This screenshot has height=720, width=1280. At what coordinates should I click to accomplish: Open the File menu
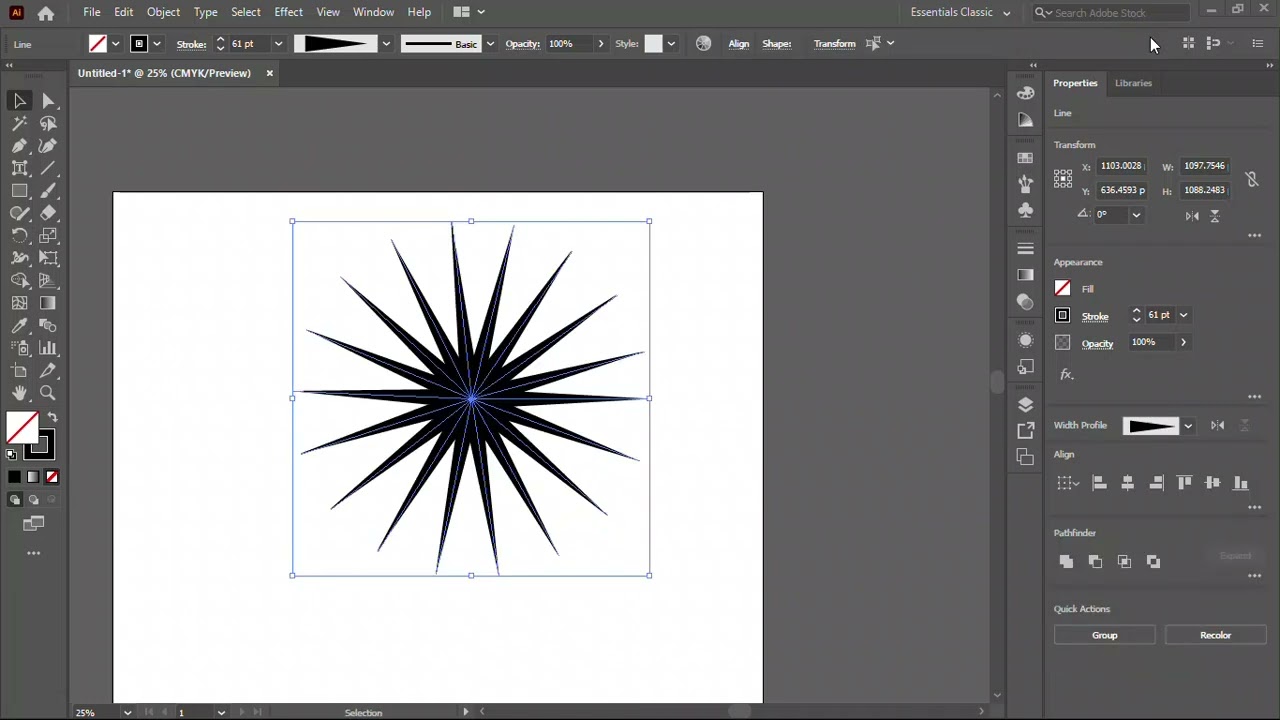[x=91, y=12]
